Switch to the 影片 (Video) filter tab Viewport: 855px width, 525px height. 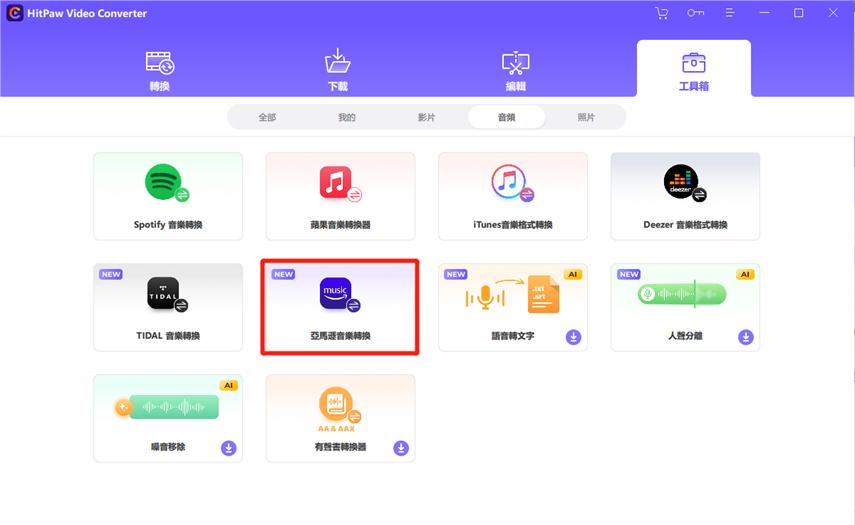[426, 117]
